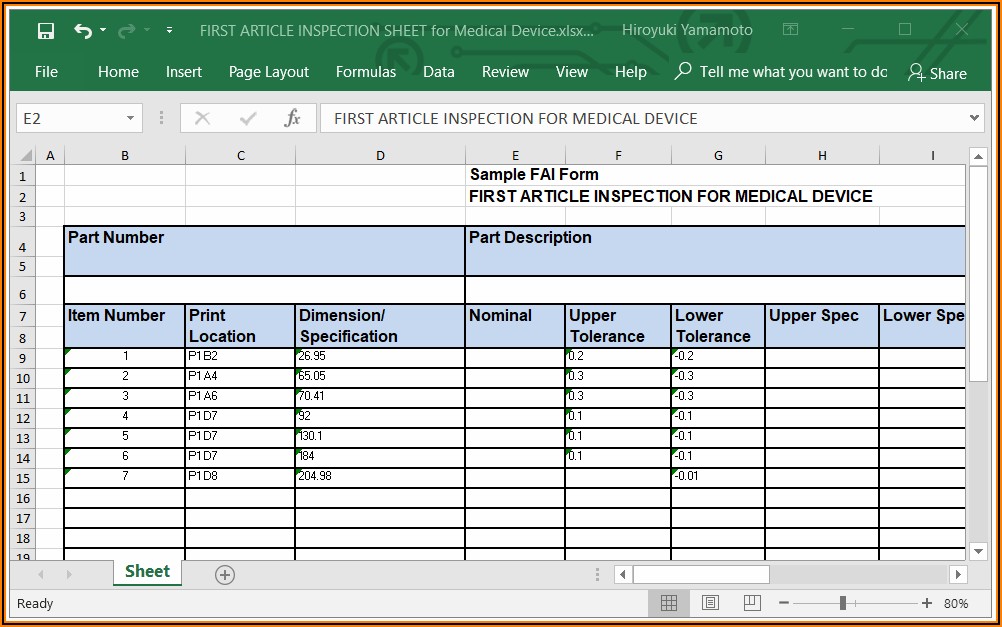
Task: Switch to Page Layout view in status bar
Action: (710, 603)
